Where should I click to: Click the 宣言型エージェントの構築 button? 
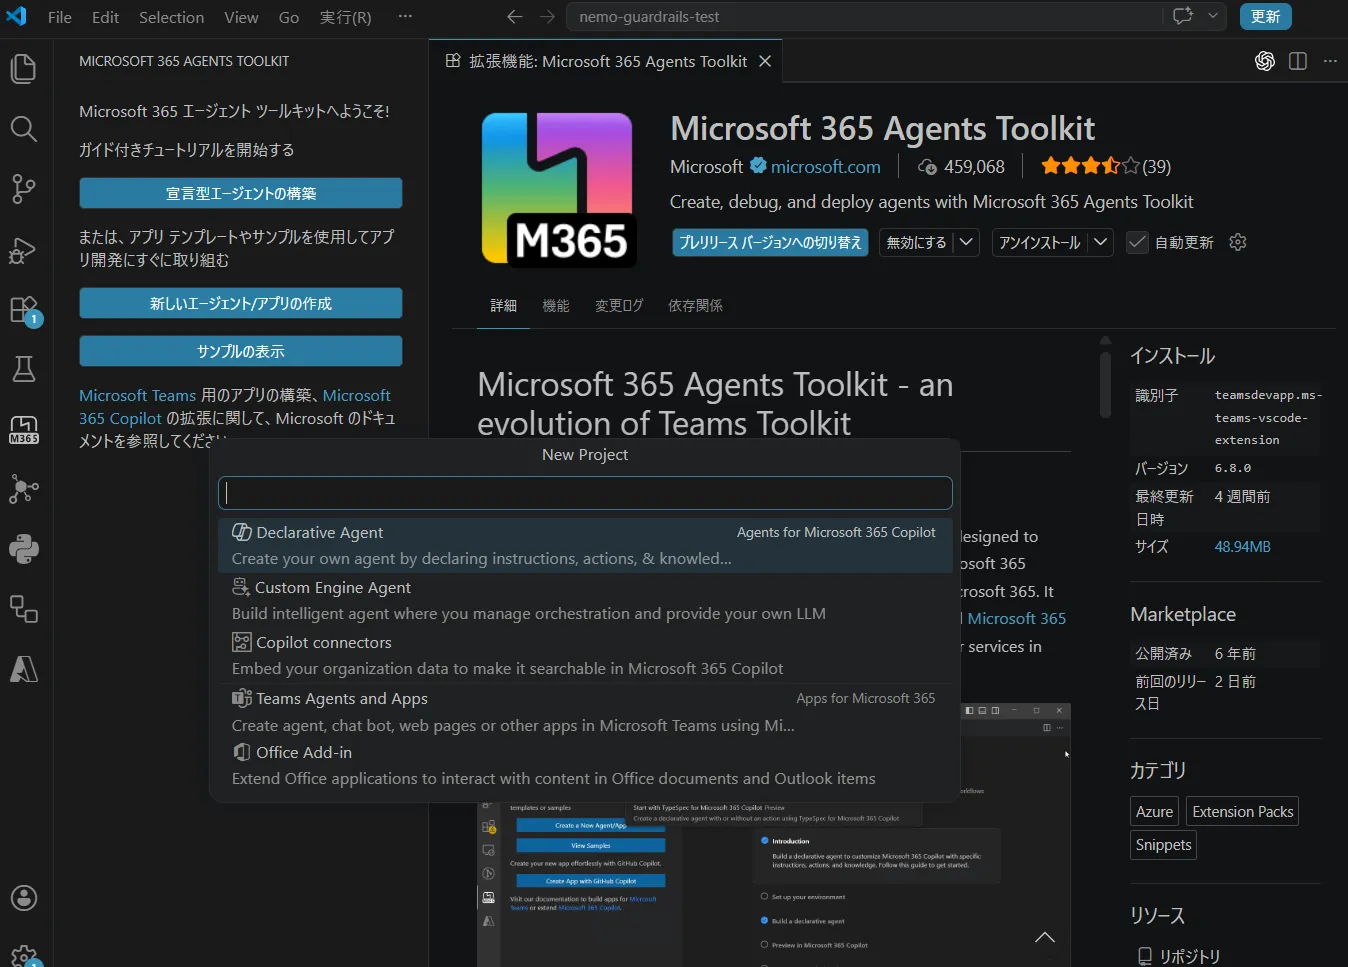coord(241,193)
